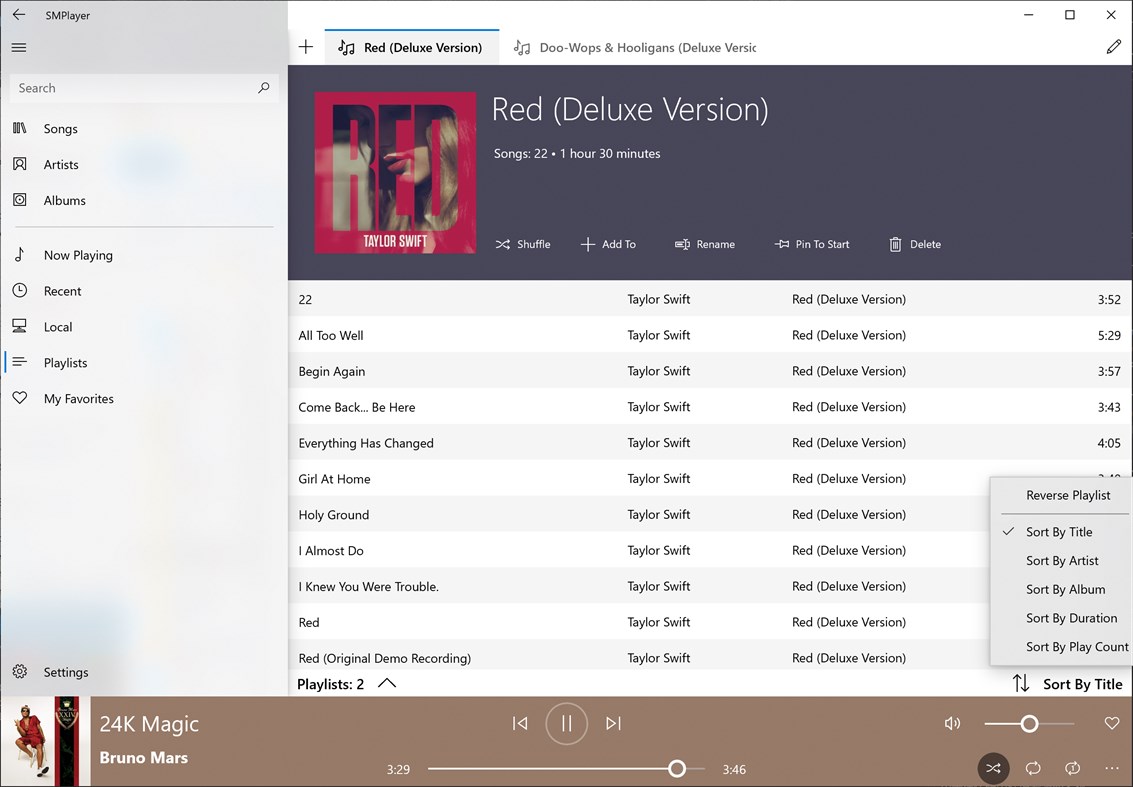Toggle the hamburger navigation menu
Image resolution: width=1133 pixels, height=787 pixels.
[20, 47]
